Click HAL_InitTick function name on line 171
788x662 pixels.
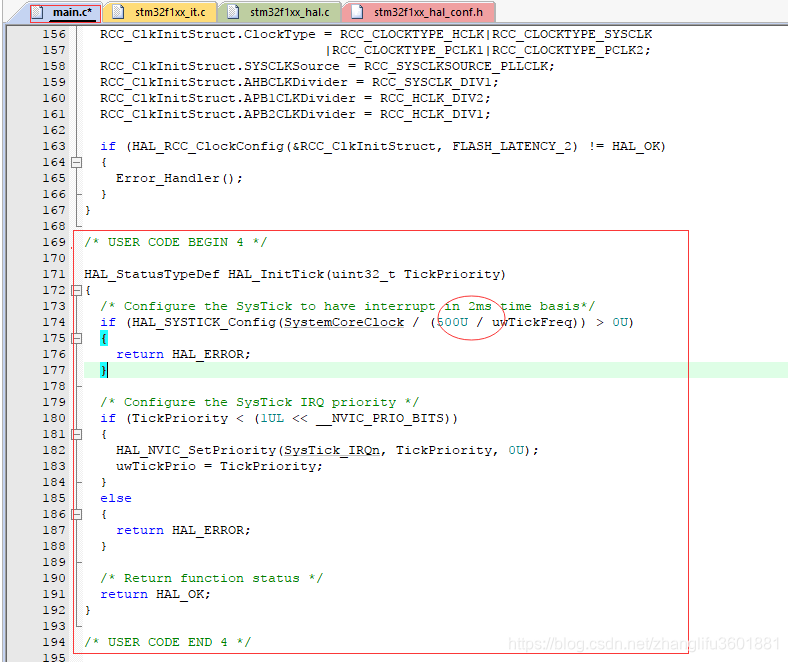(276, 274)
